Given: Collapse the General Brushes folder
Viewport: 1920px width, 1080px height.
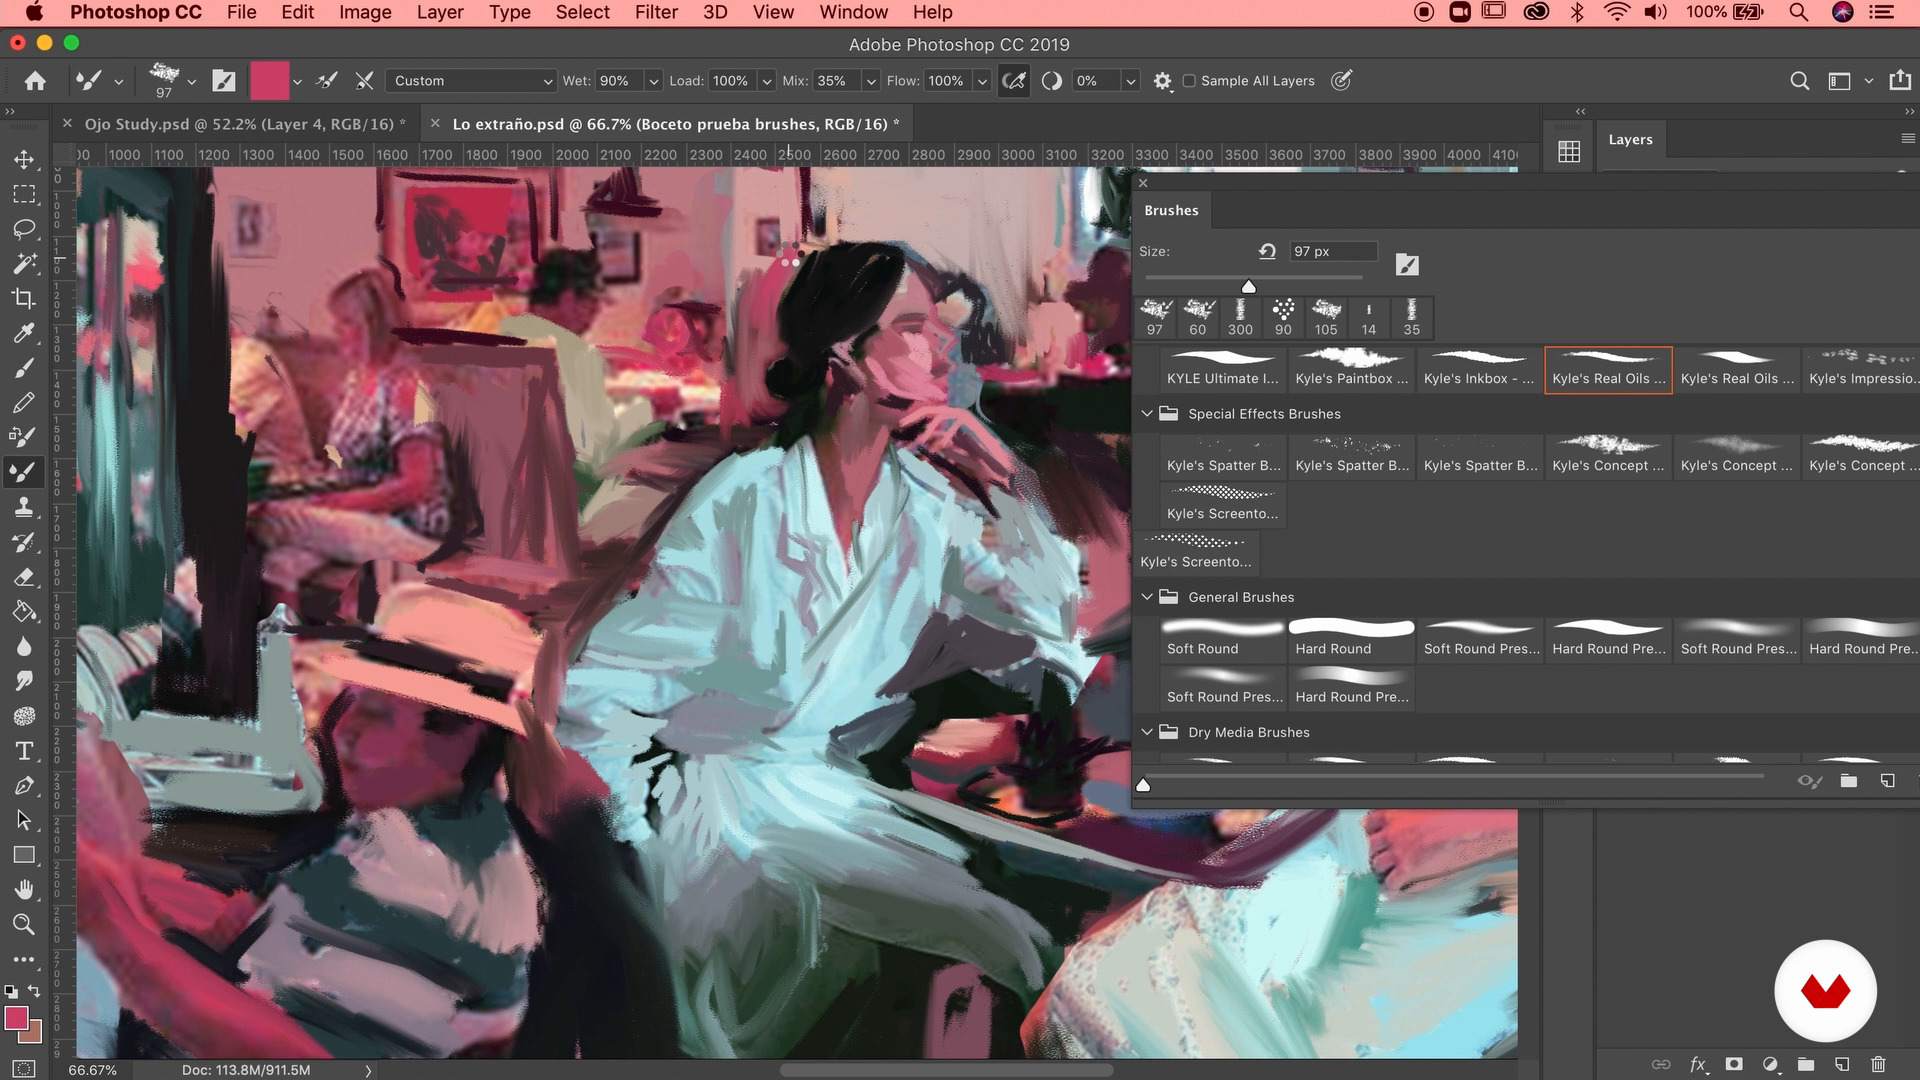Looking at the screenshot, I should point(1147,597).
